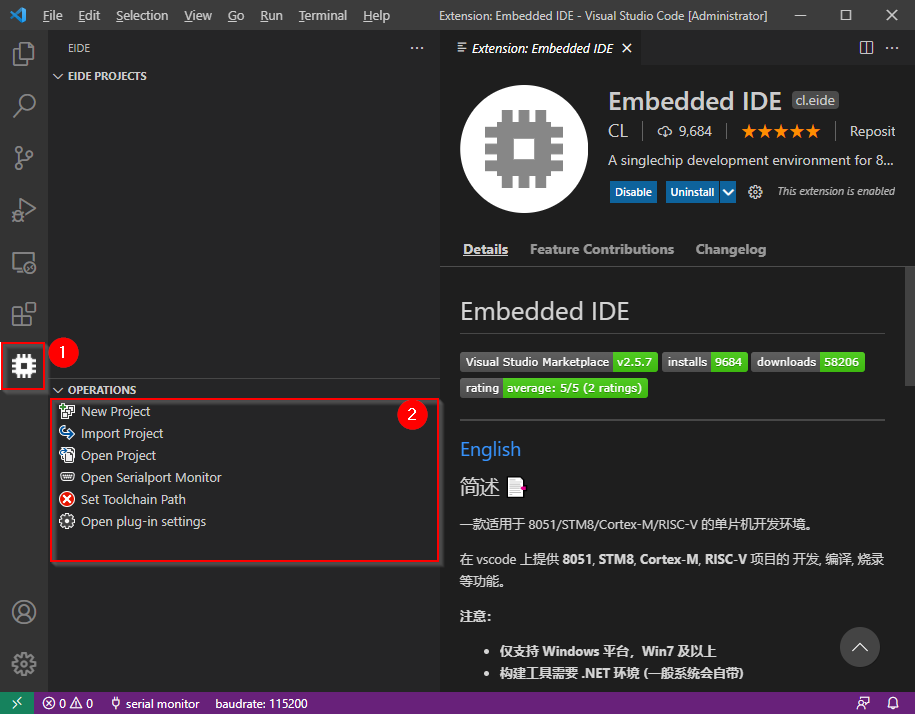
Task: Open the Uninstall dropdown arrow
Action: tap(728, 192)
